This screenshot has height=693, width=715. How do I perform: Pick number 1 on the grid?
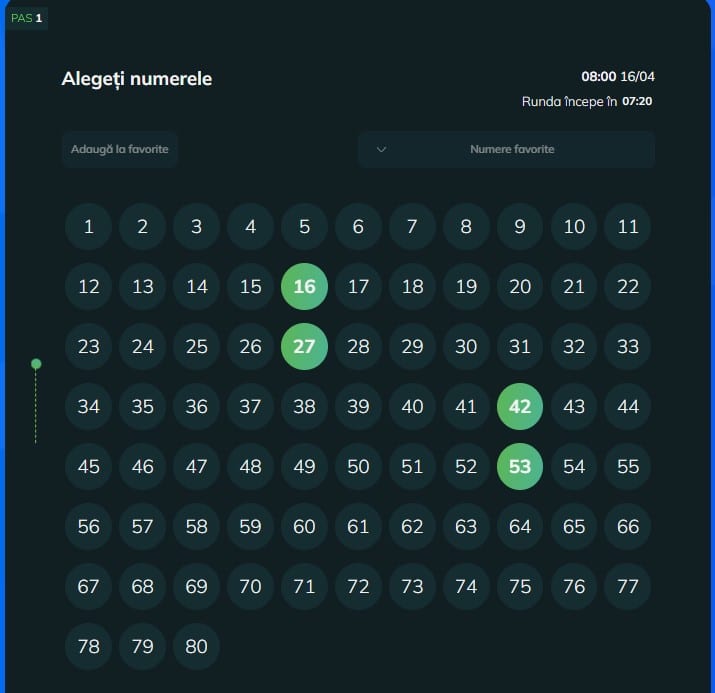[88, 227]
